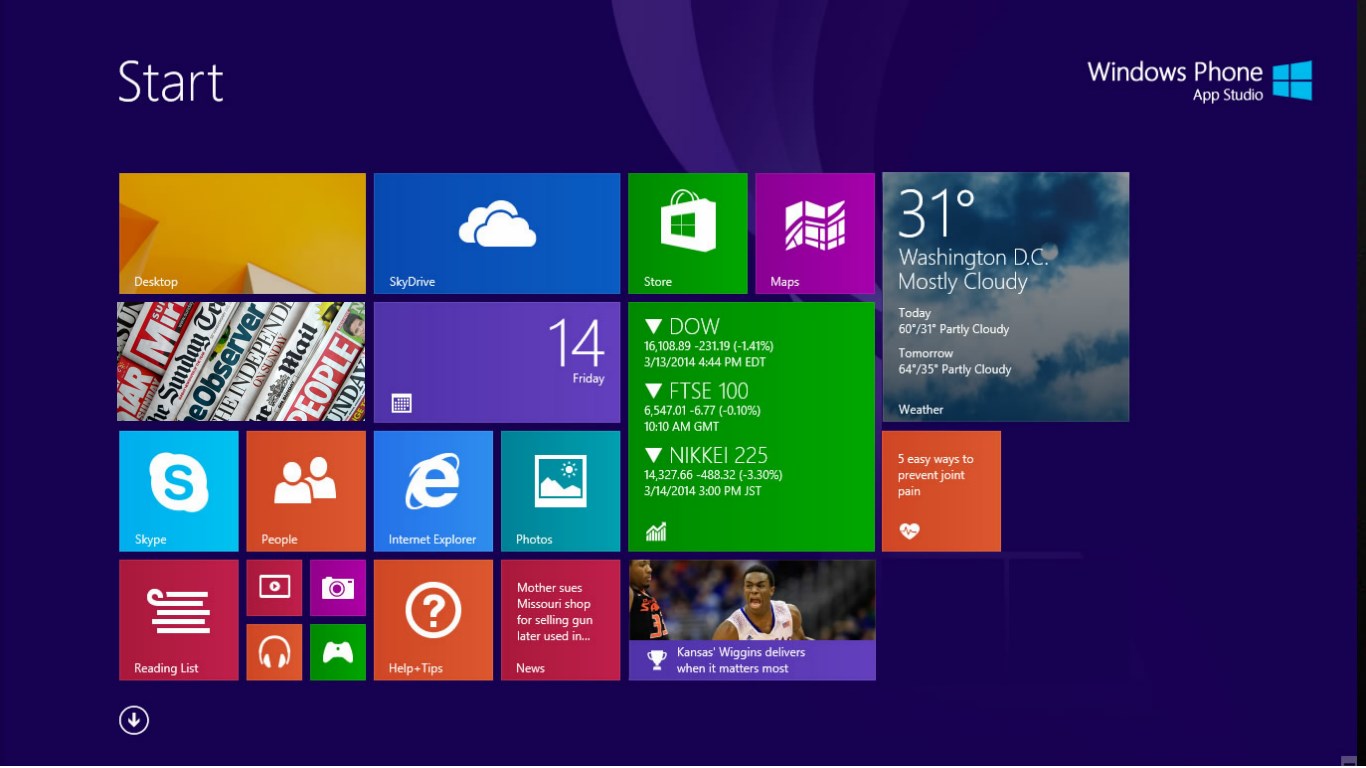Open the Maps tile
This screenshot has height=768, width=1366.
coord(815,233)
